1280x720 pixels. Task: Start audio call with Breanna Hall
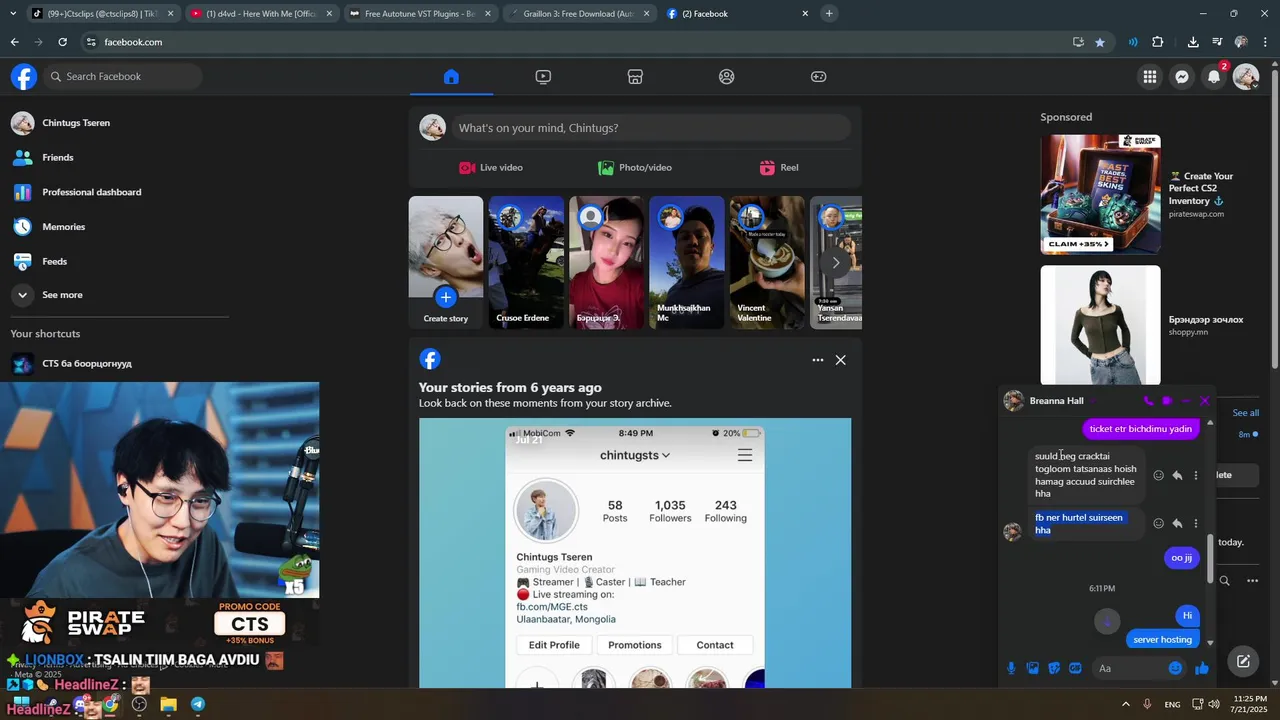[x=1148, y=401]
